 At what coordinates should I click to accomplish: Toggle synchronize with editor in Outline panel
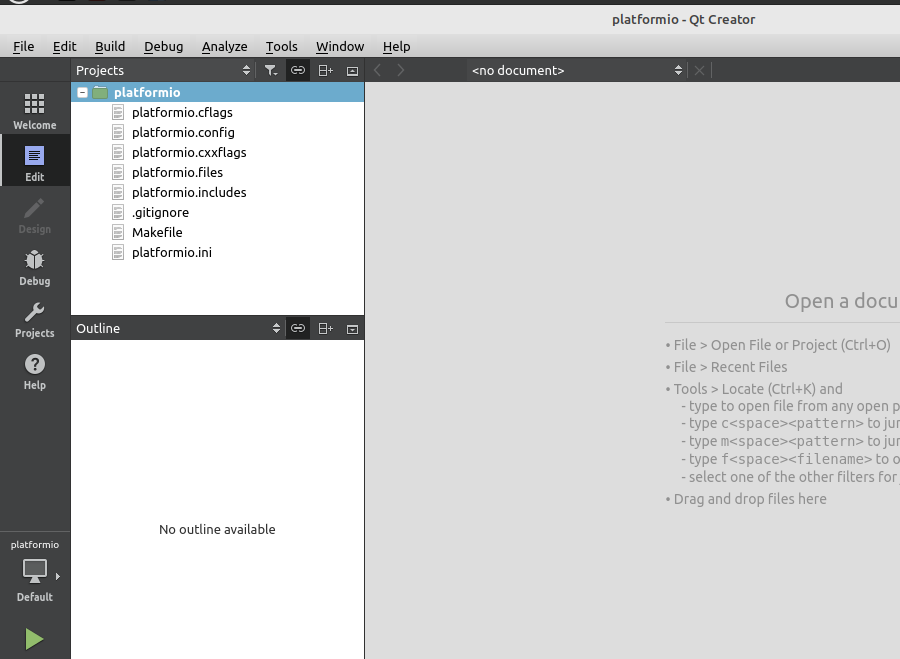point(297,328)
